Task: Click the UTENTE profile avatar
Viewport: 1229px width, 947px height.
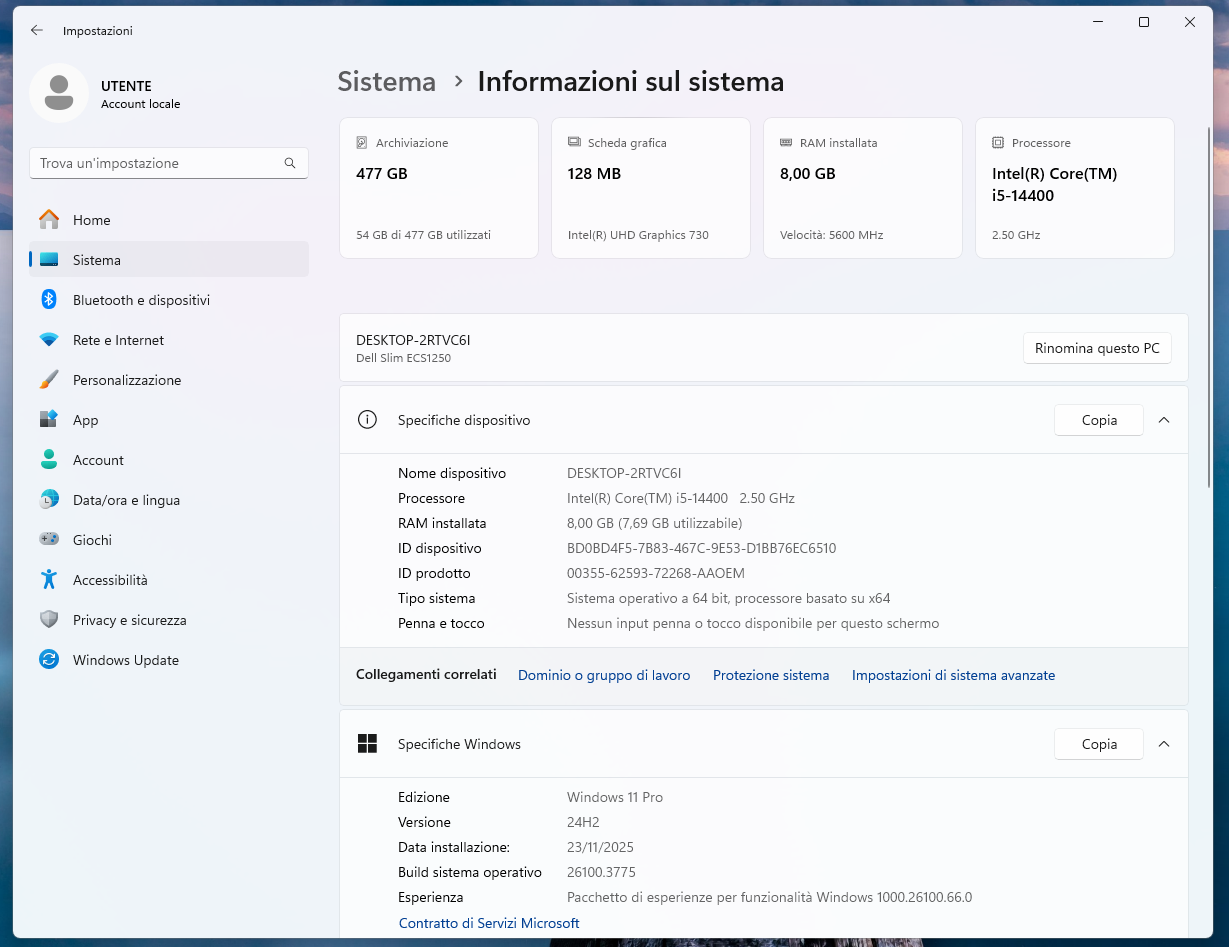Action: click(x=59, y=93)
